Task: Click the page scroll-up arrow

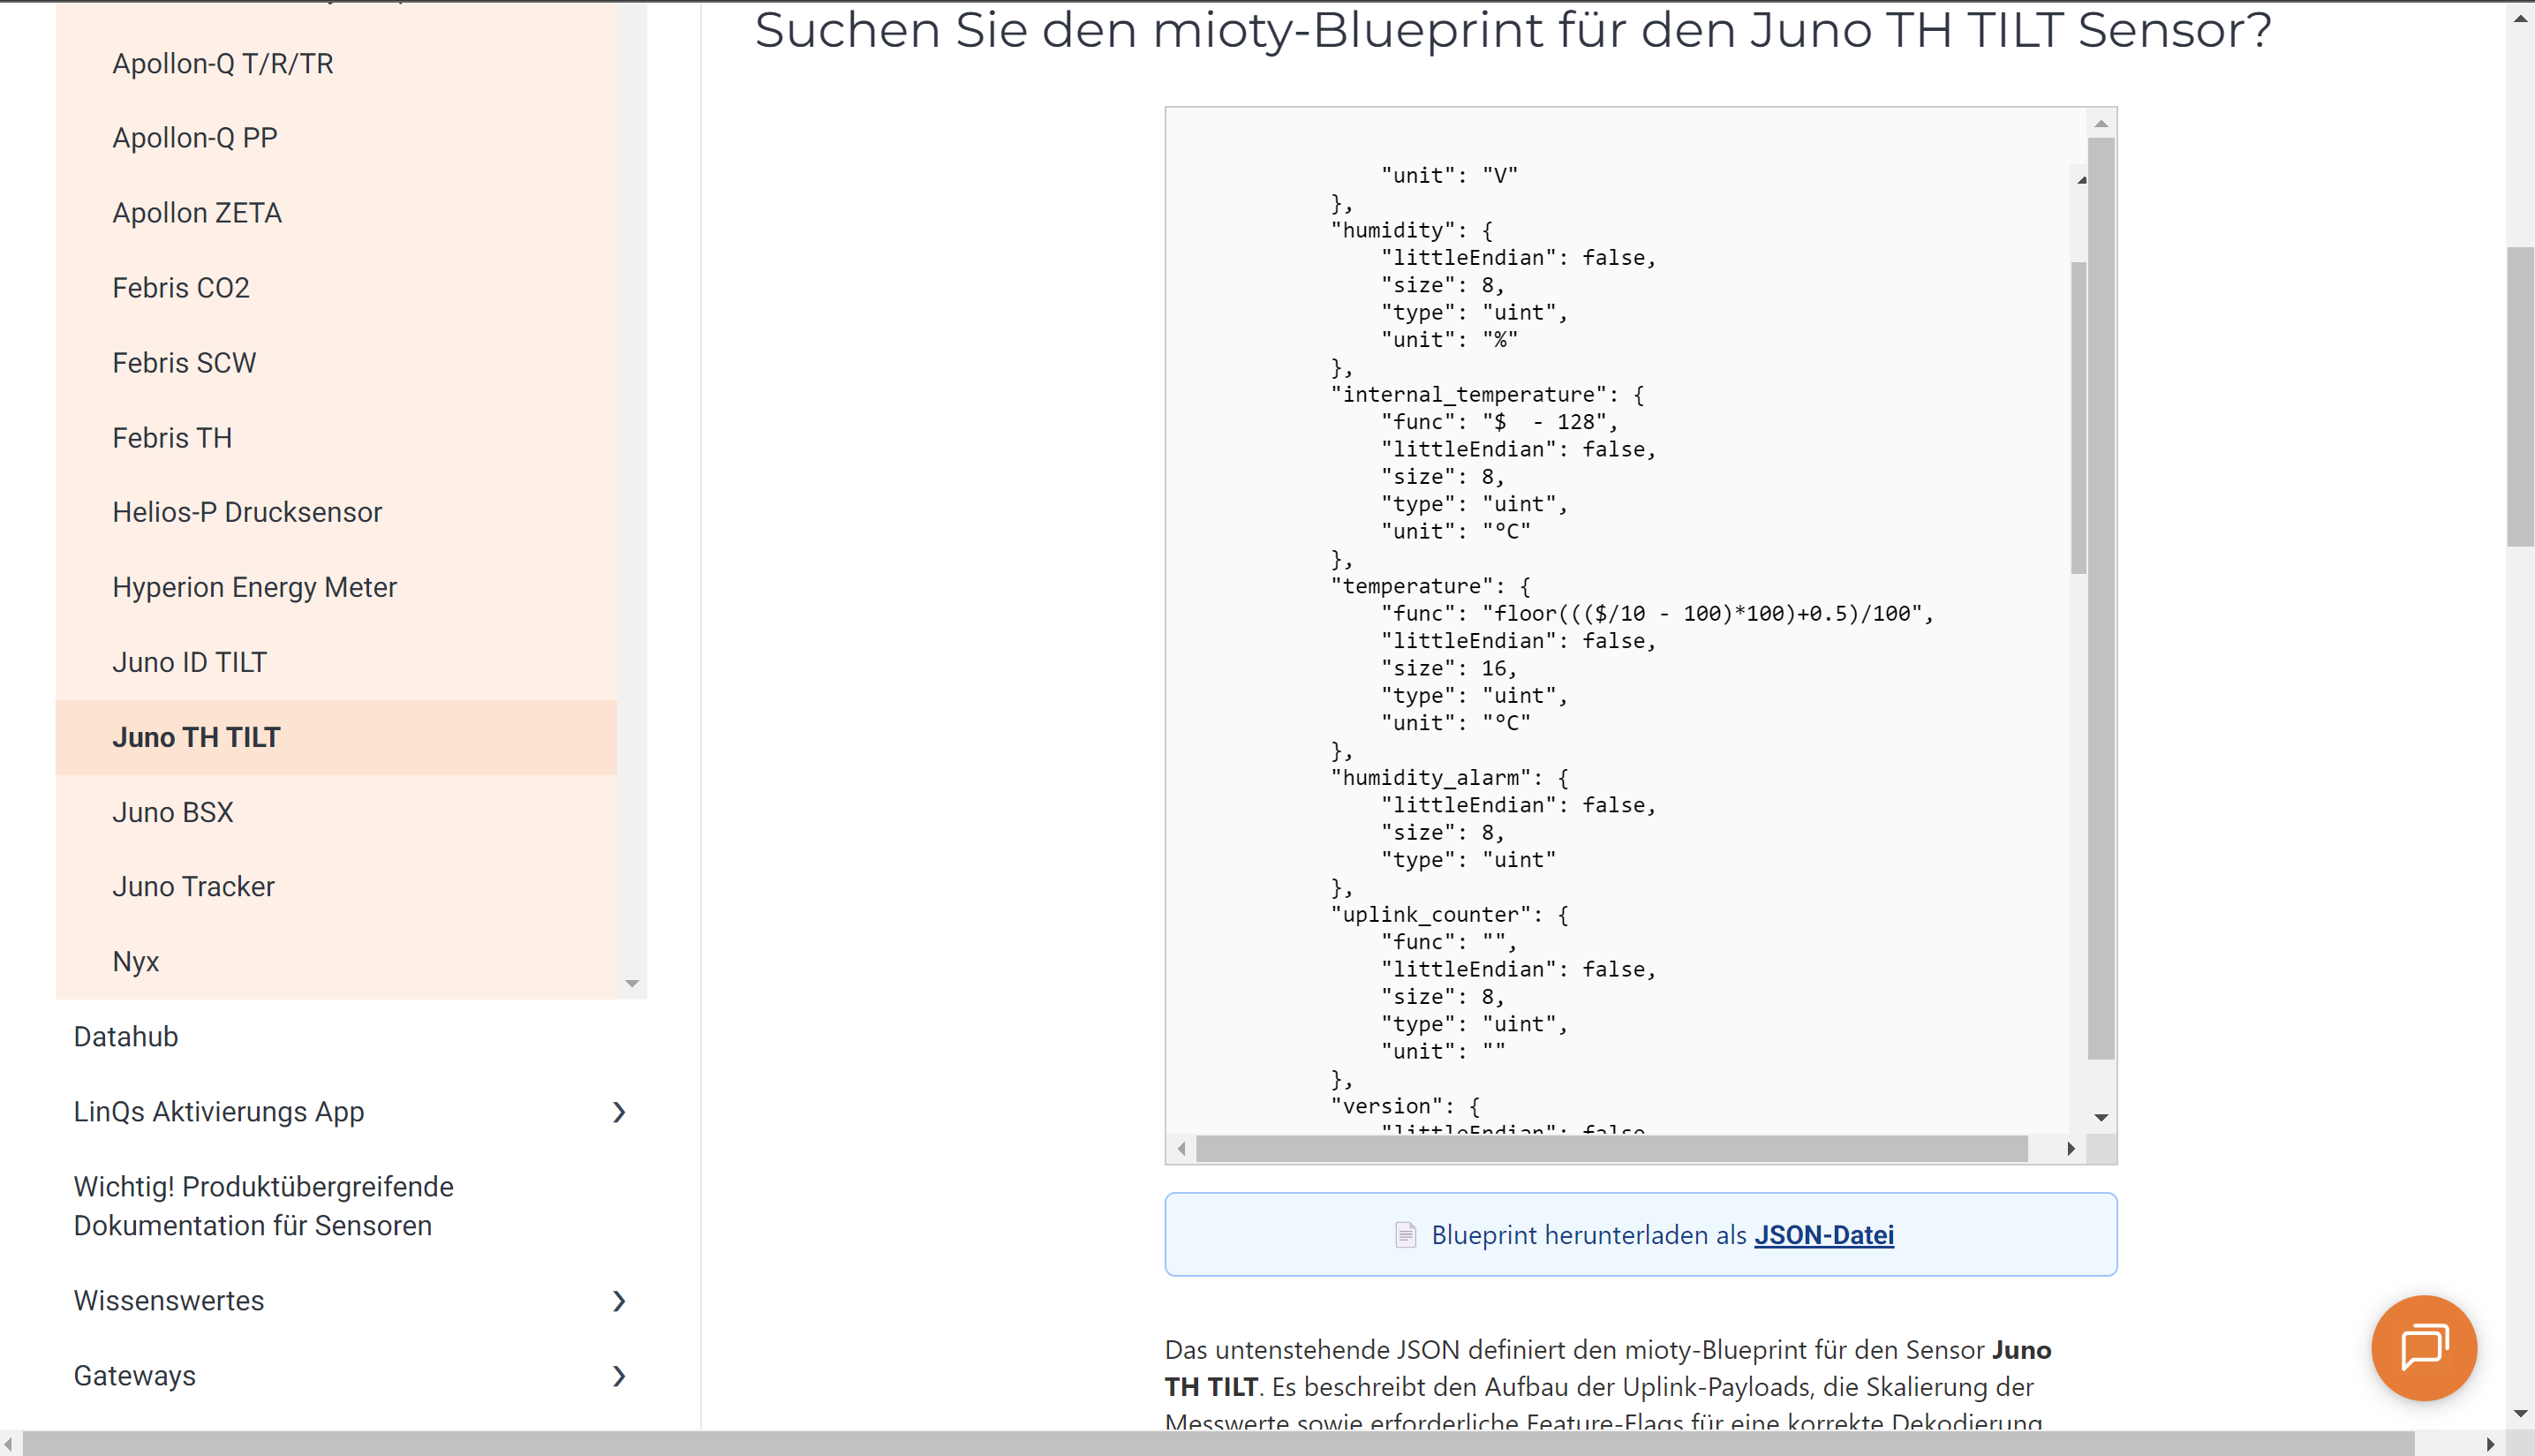Action: [2521, 19]
